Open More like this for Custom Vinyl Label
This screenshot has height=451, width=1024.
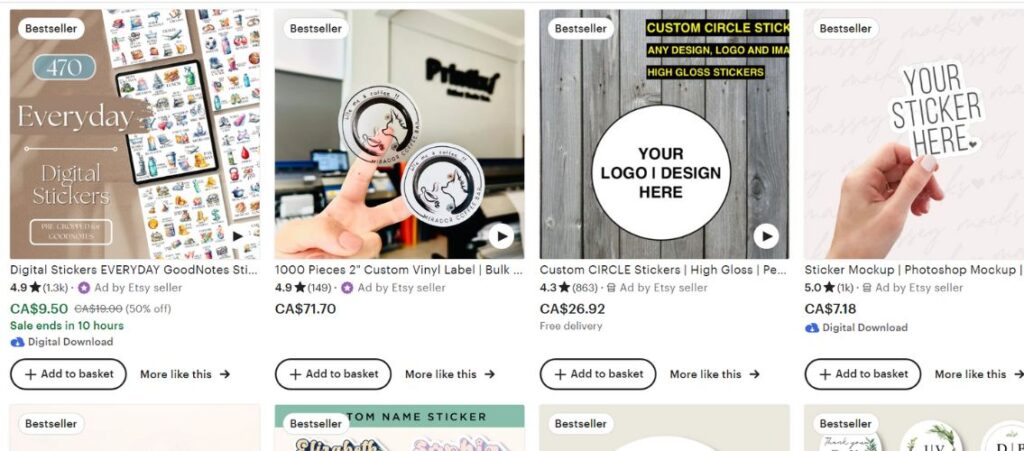[450, 375]
